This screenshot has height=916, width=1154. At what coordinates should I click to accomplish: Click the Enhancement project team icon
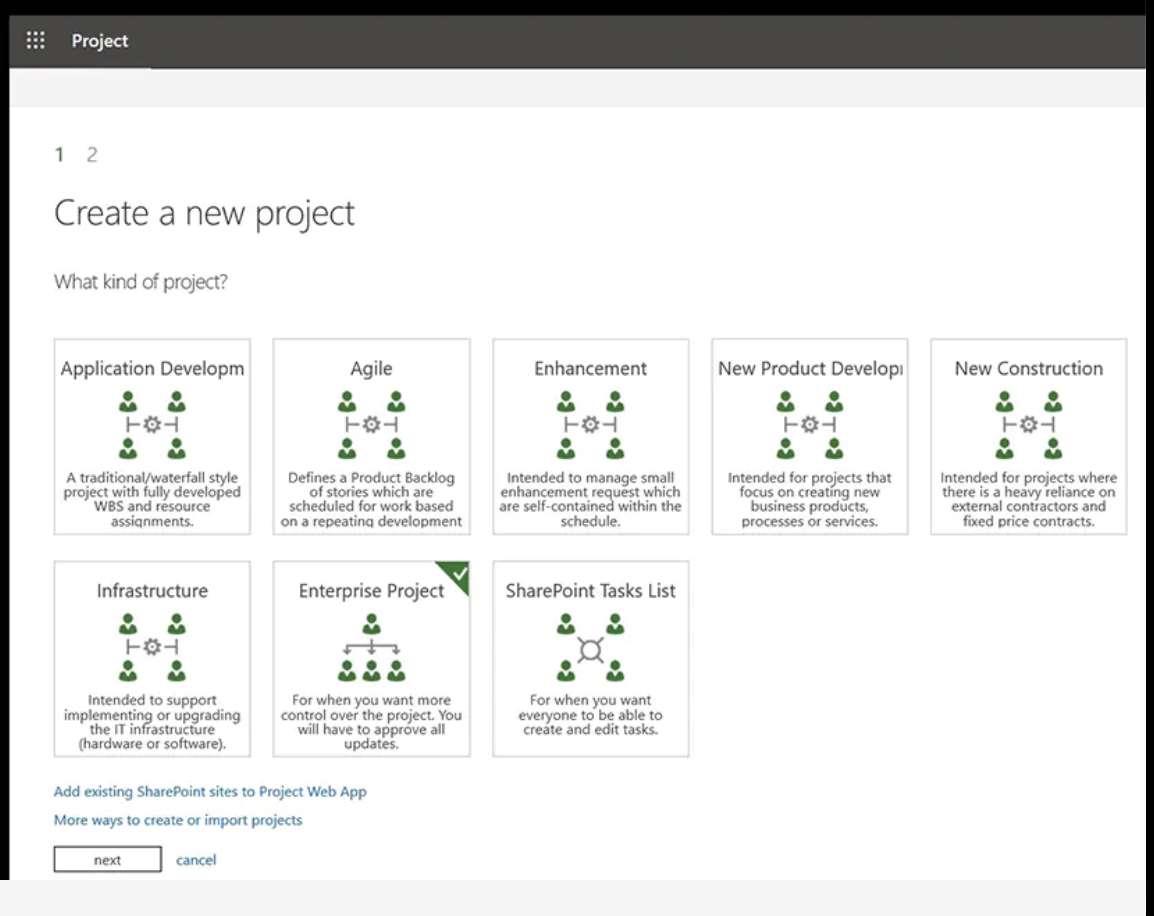coord(590,425)
